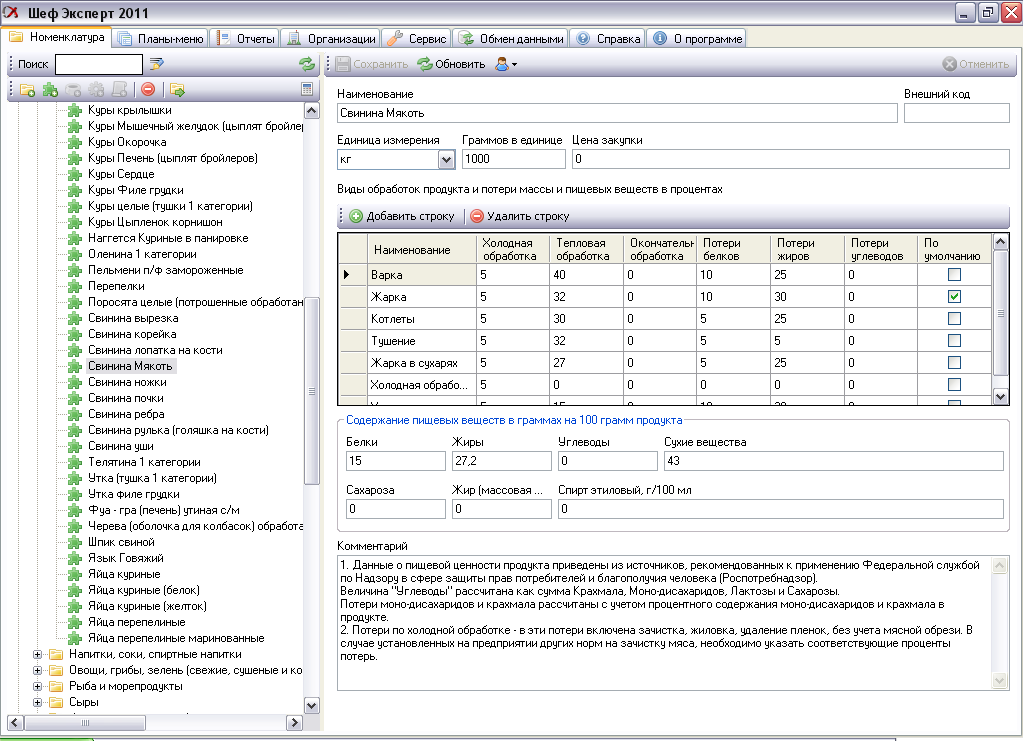Viewport: 1023px width, 741px height.
Task: Click the processing table vertical scrollbar thumb
Action: tap(1000, 313)
